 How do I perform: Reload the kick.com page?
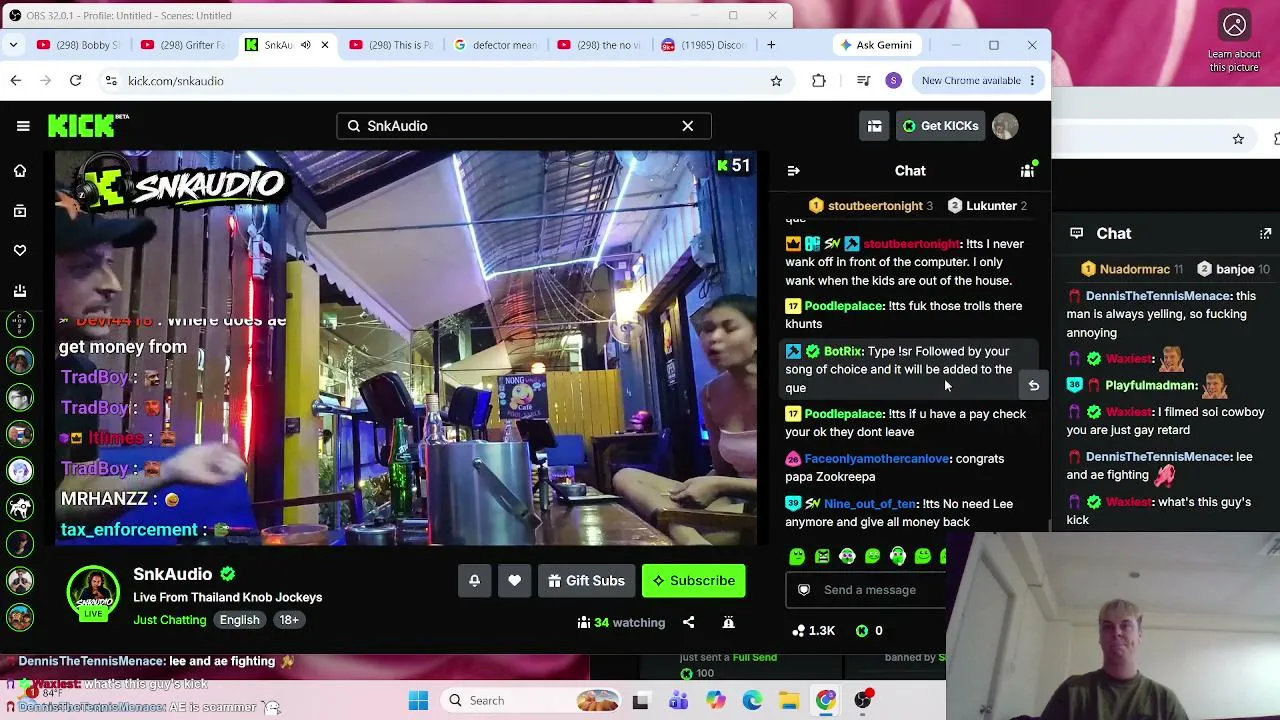pos(76,81)
